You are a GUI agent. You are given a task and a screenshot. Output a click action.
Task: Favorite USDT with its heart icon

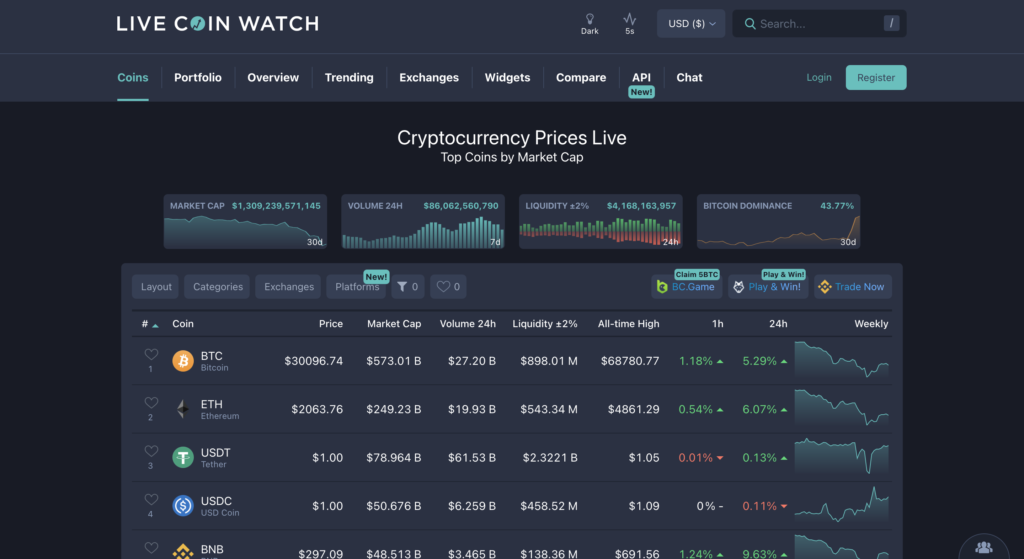[151, 451]
